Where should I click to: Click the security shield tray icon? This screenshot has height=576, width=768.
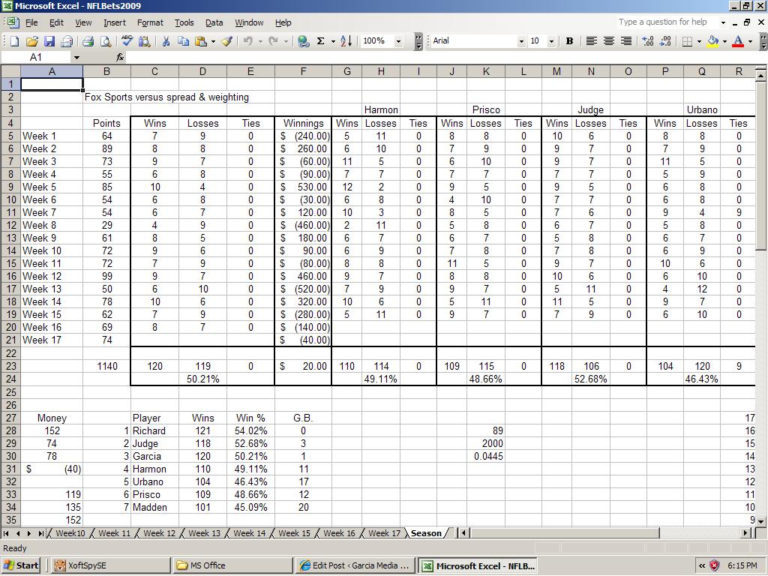(715, 566)
